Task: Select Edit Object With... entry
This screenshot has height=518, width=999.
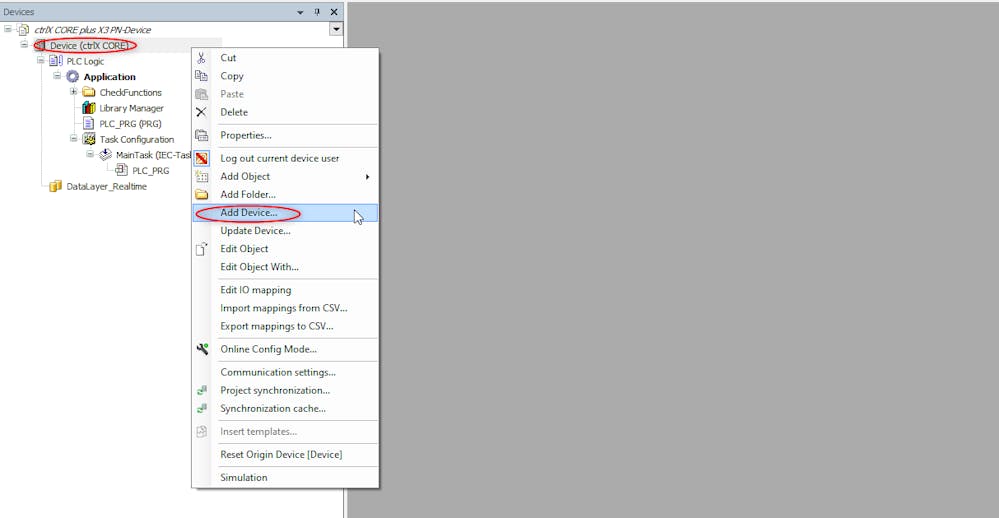Action: click(285, 267)
